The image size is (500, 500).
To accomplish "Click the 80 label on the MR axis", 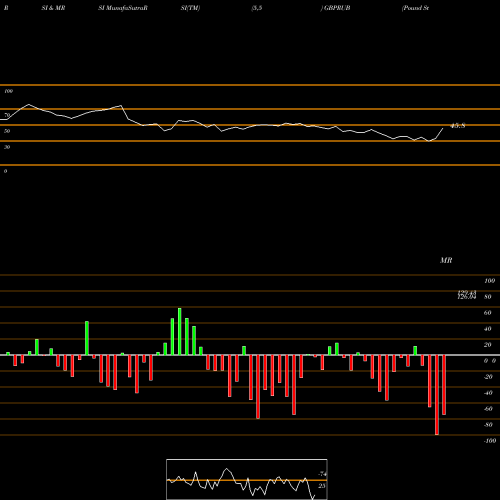I will point(487,297).
